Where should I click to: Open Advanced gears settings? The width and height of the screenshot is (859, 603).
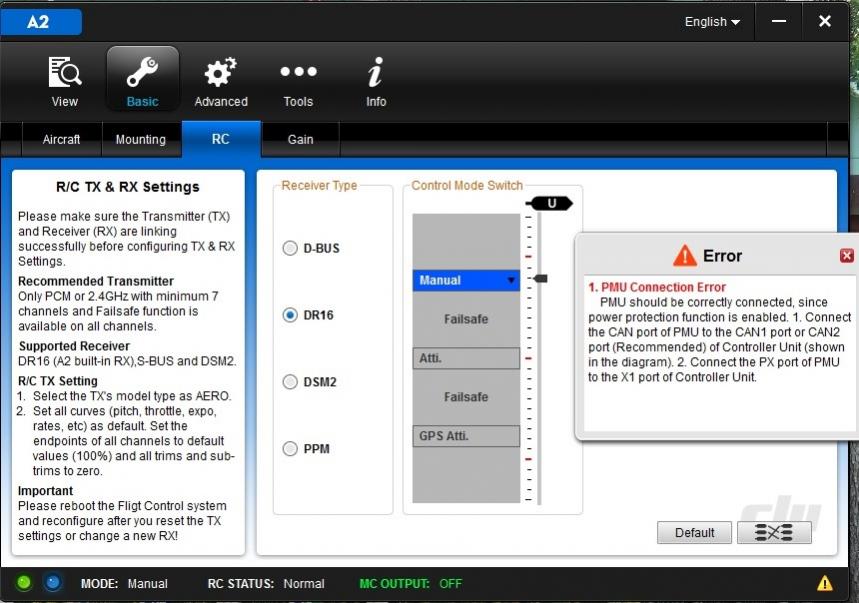(220, 72)
